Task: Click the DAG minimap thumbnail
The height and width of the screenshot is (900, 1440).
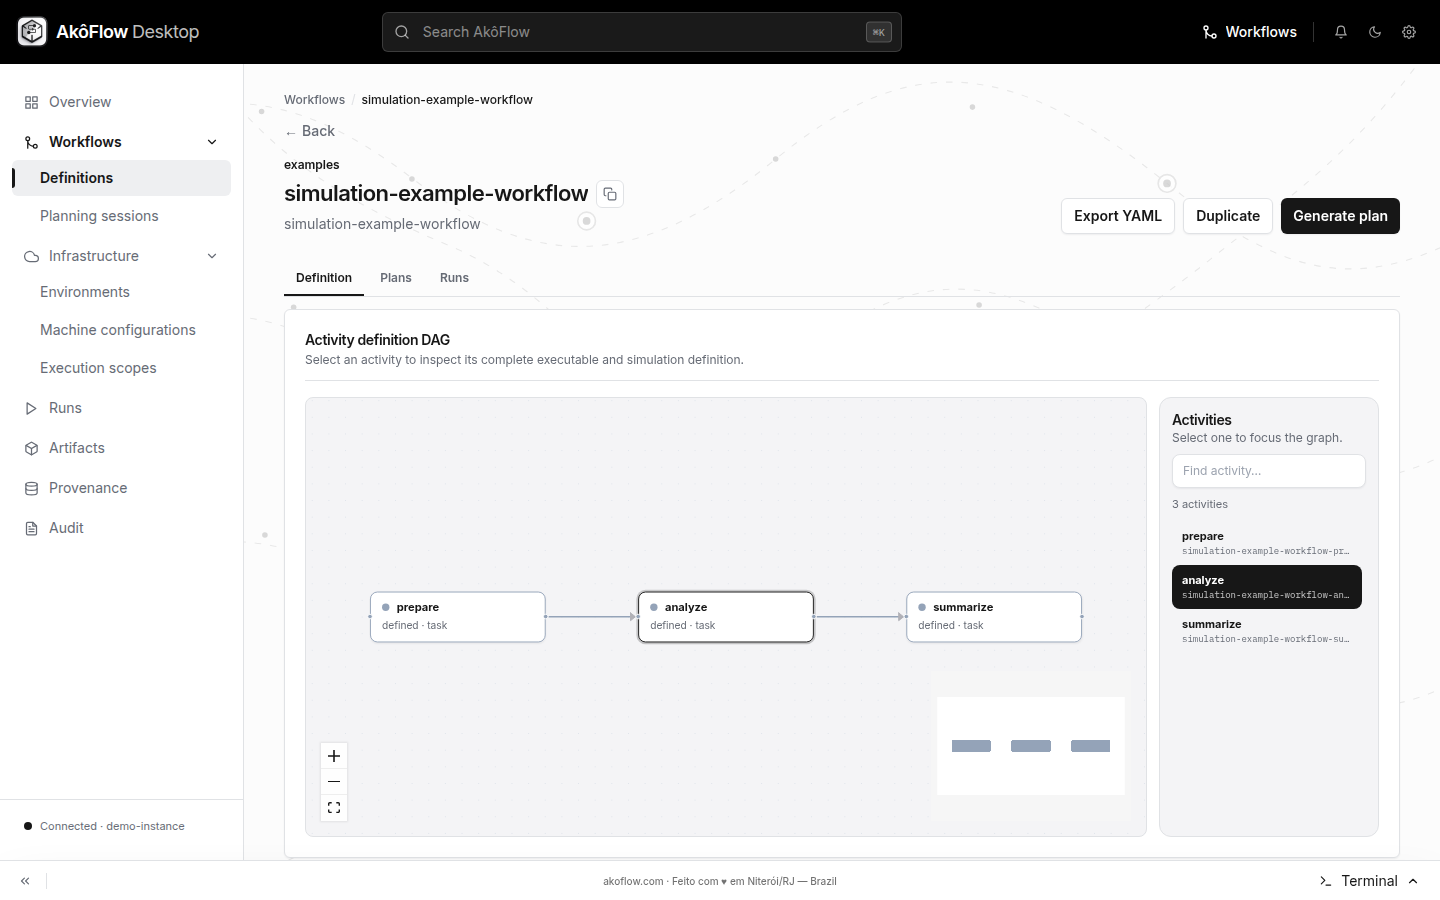Action: coord(1031,746)
